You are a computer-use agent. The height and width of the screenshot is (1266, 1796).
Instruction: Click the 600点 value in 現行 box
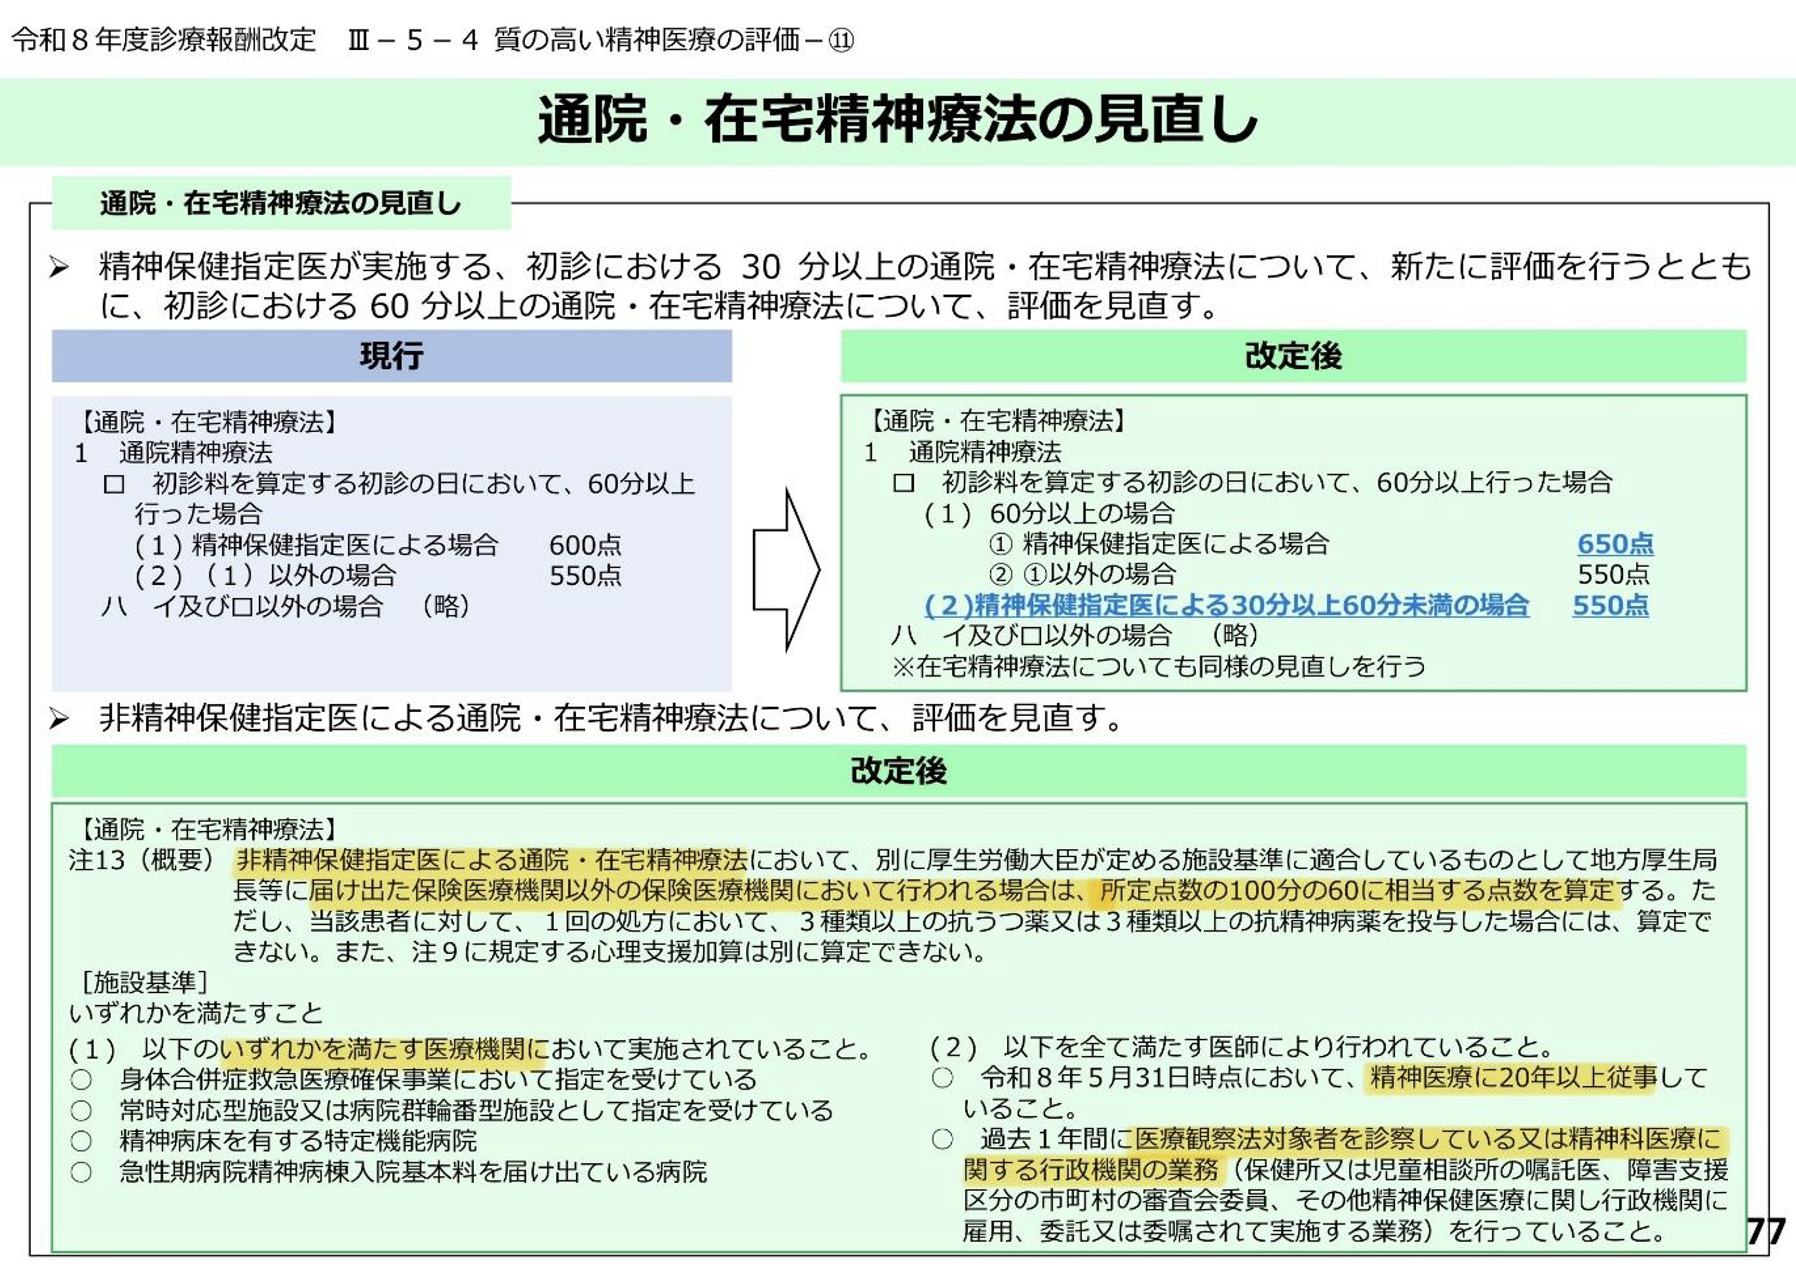585,545
